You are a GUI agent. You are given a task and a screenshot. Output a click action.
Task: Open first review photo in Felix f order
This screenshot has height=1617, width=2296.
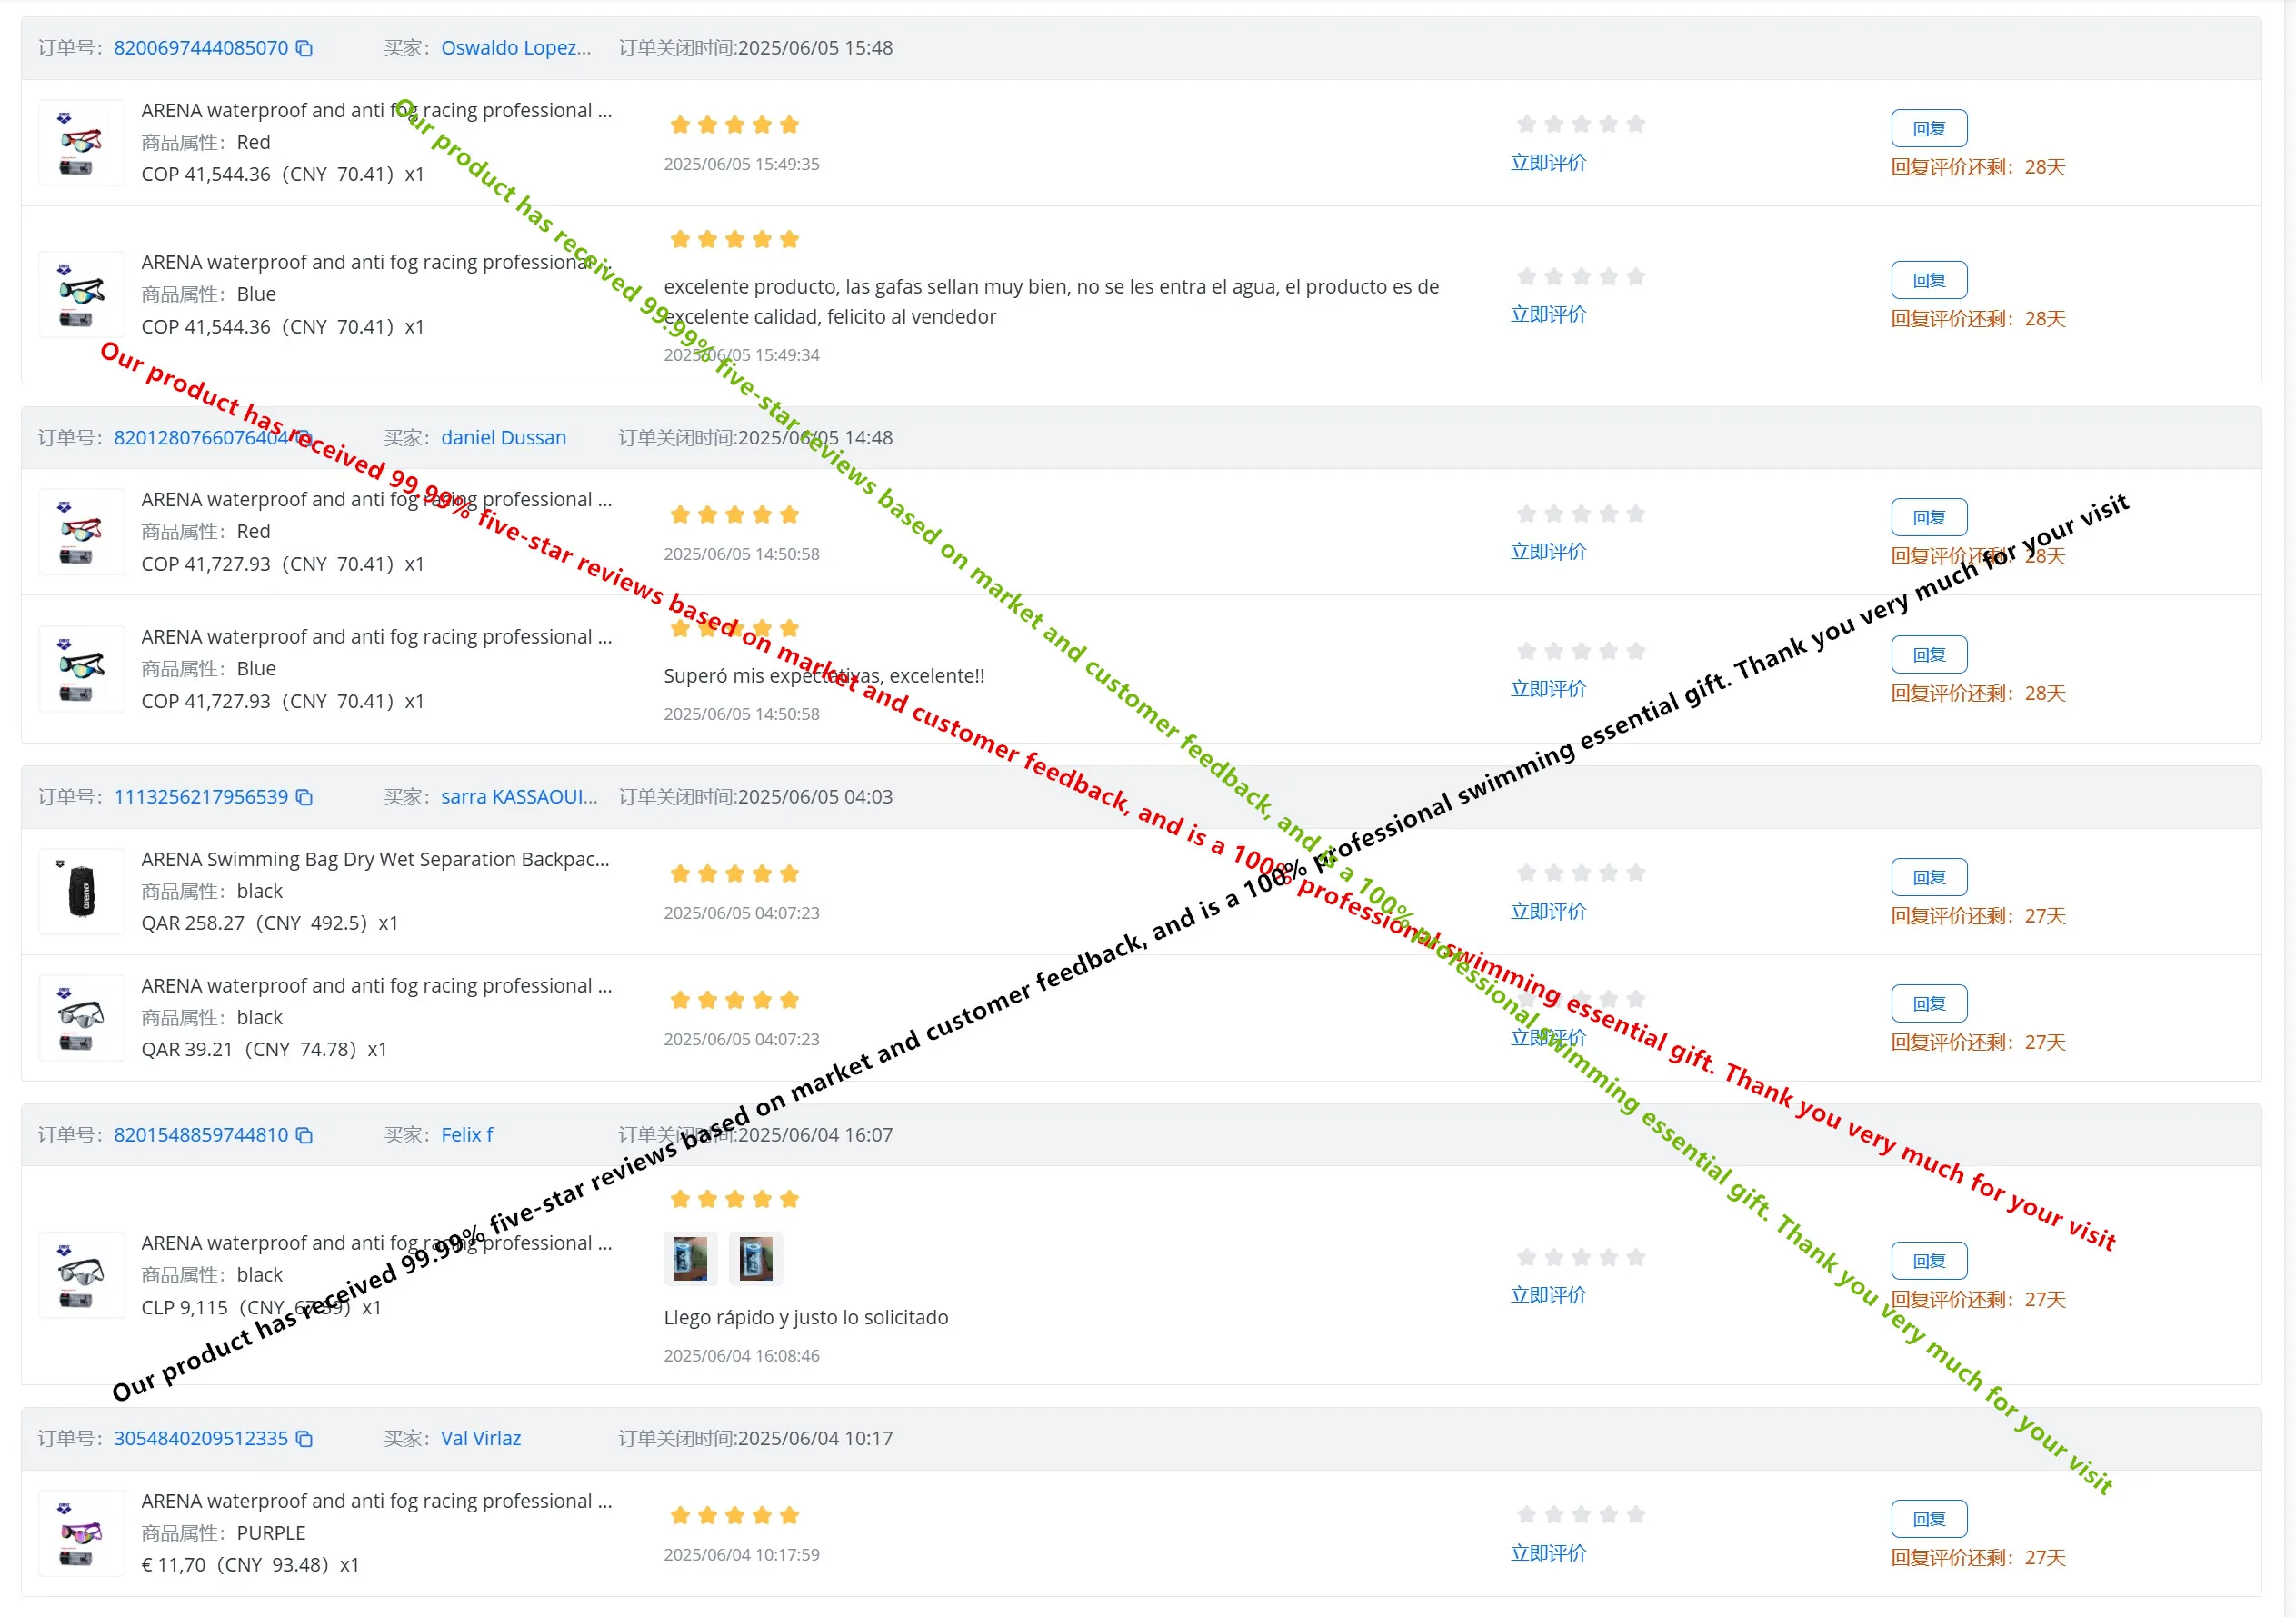[x=690, y=1258]
